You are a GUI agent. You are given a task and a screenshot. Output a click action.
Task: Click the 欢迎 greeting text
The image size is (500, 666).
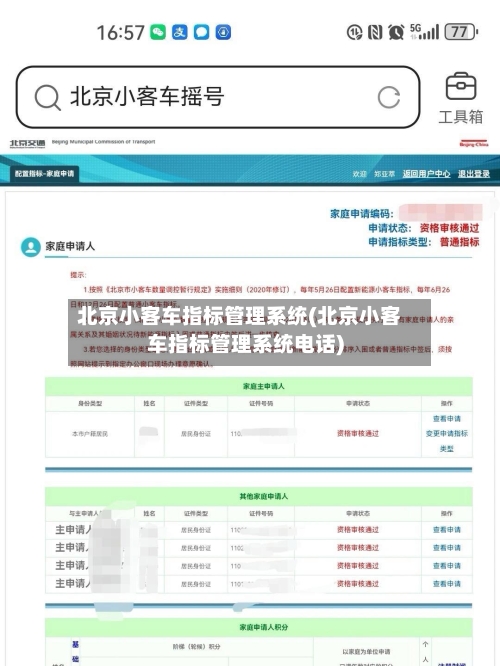[x=359, y=174]
